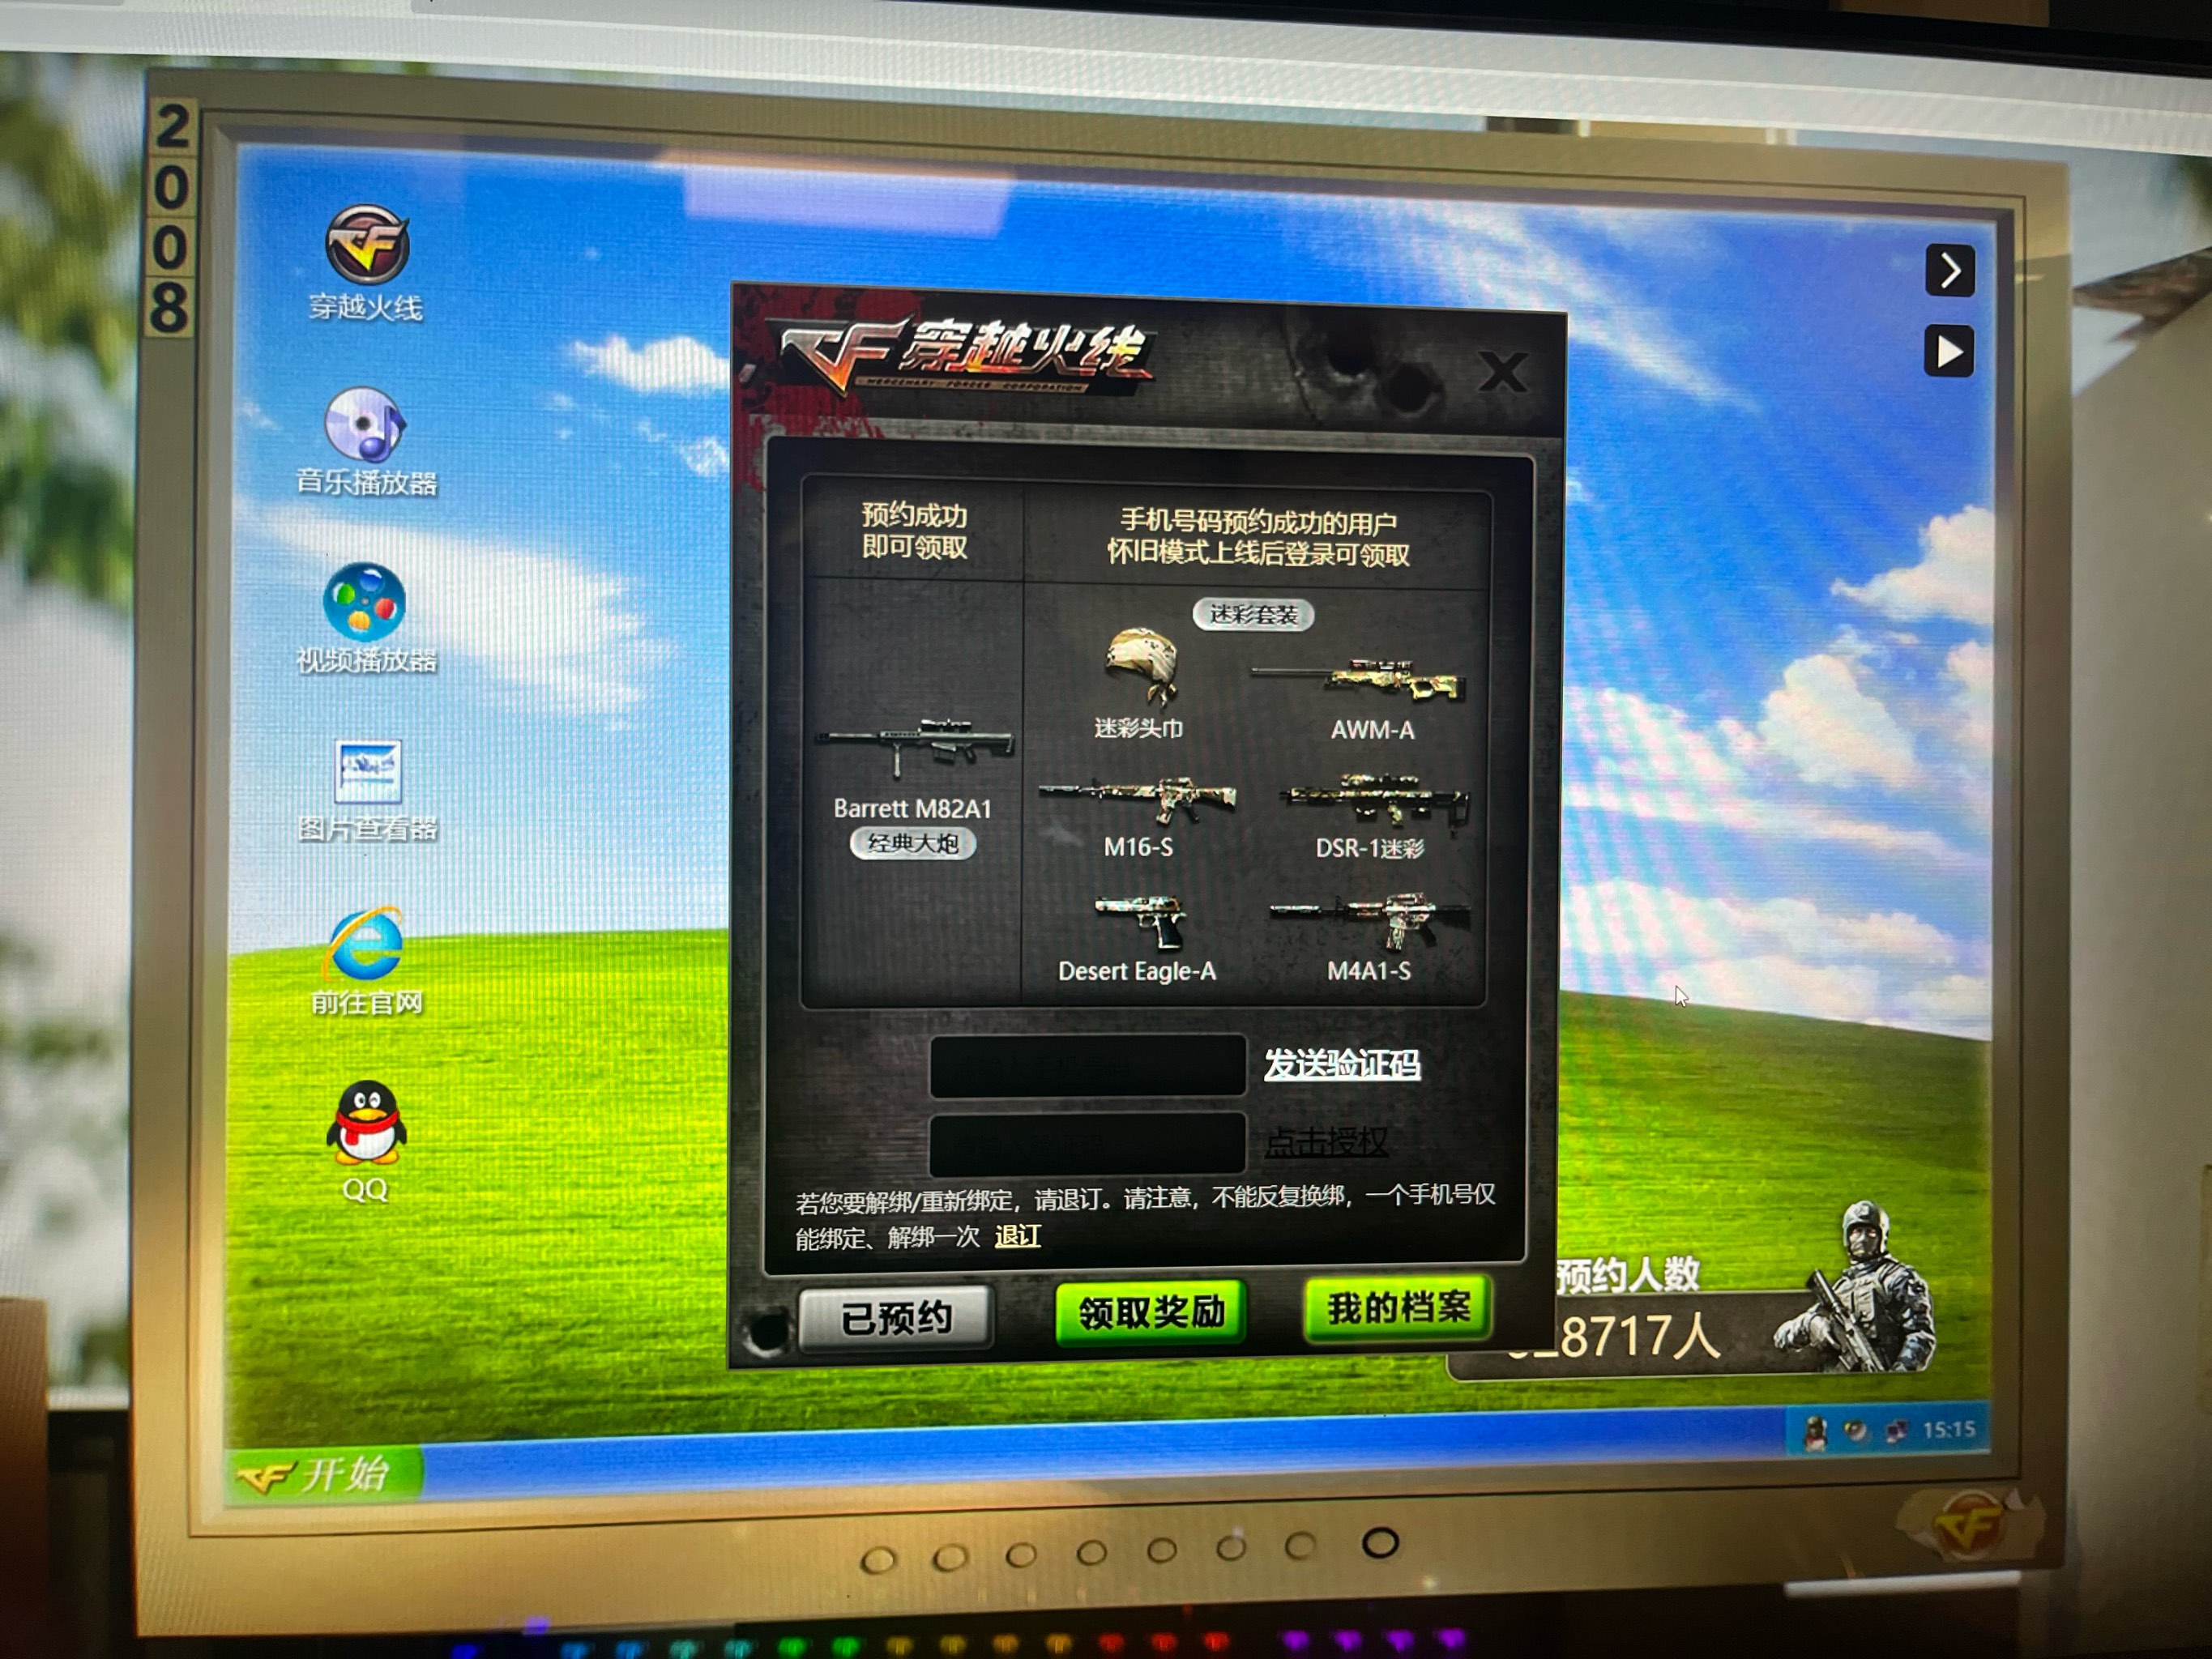Screen dimensions: 2212x1659
Task: Click the 领取奖励 green button
Action: tap(1151, 1312)
